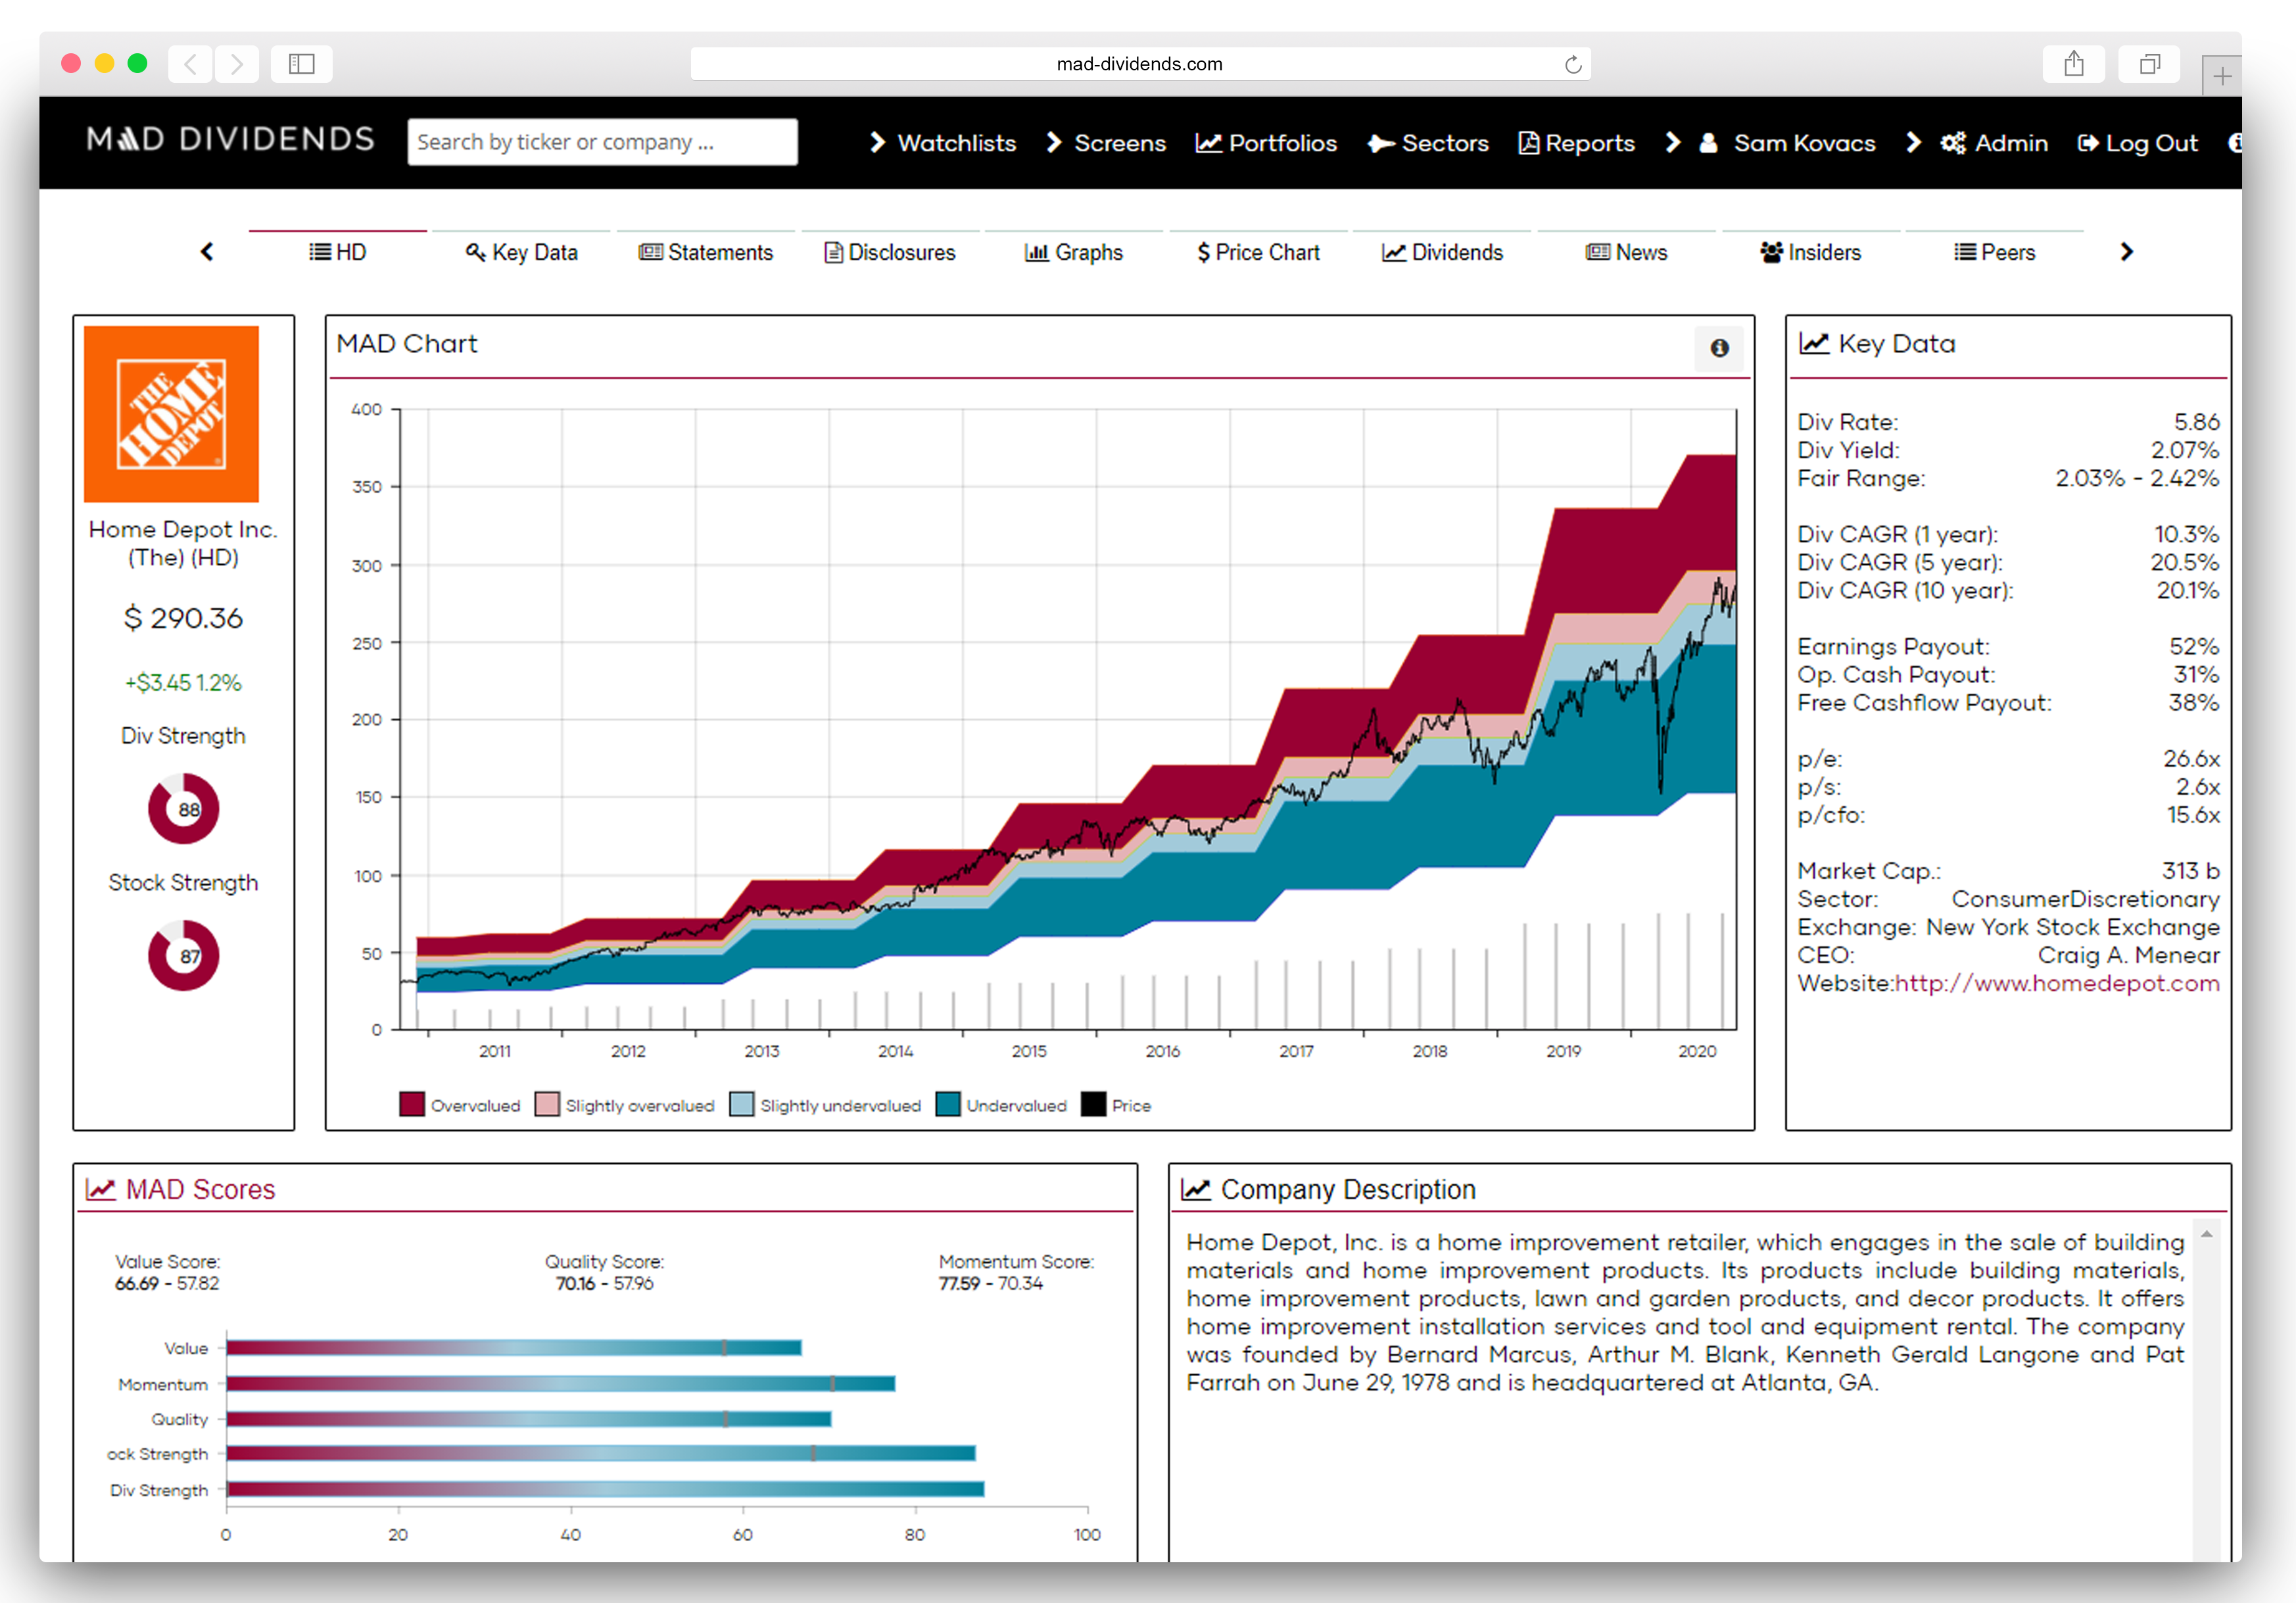Click the Momentum Score 77.59 - 70.34 text
Image resolution: width=2296 pixels, height=1603 pixels.
click(x=1016, y=1273)
